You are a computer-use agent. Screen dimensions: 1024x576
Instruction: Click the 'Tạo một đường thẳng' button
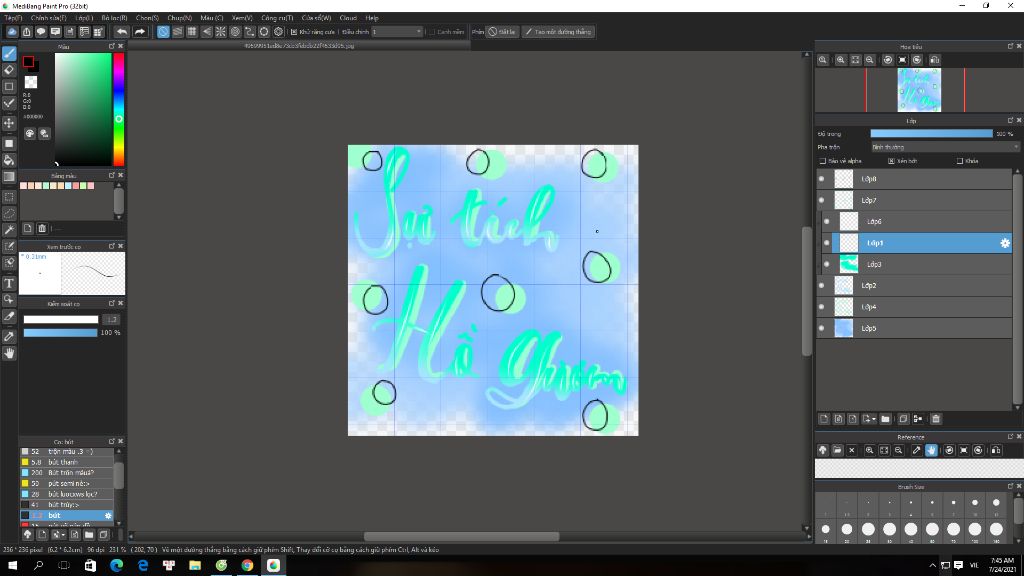(x=558, y=31)
